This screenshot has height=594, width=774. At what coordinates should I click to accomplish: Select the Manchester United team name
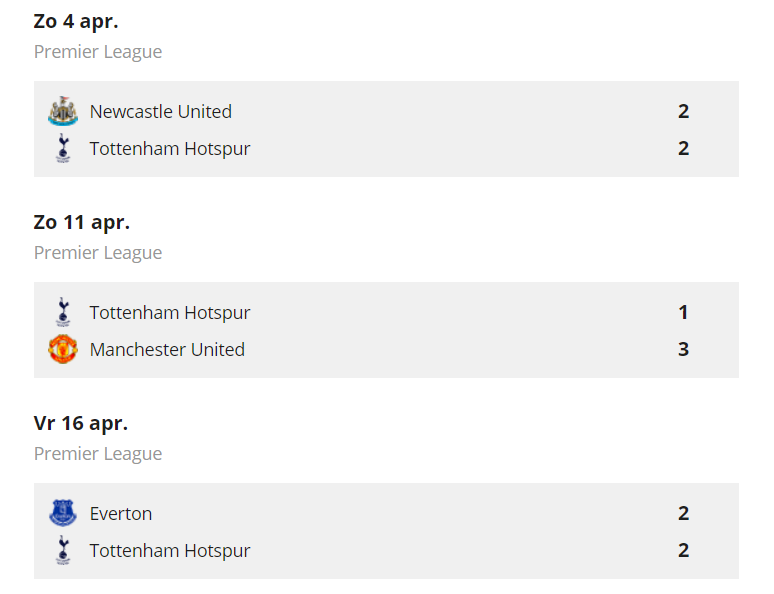pyautogui.click(x=167, y=350)
